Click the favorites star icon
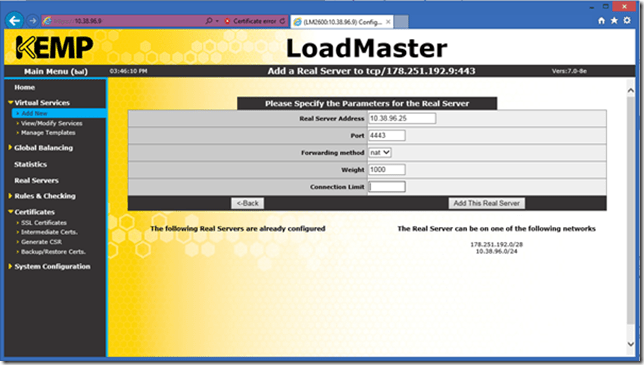 (x=614, y=21)
